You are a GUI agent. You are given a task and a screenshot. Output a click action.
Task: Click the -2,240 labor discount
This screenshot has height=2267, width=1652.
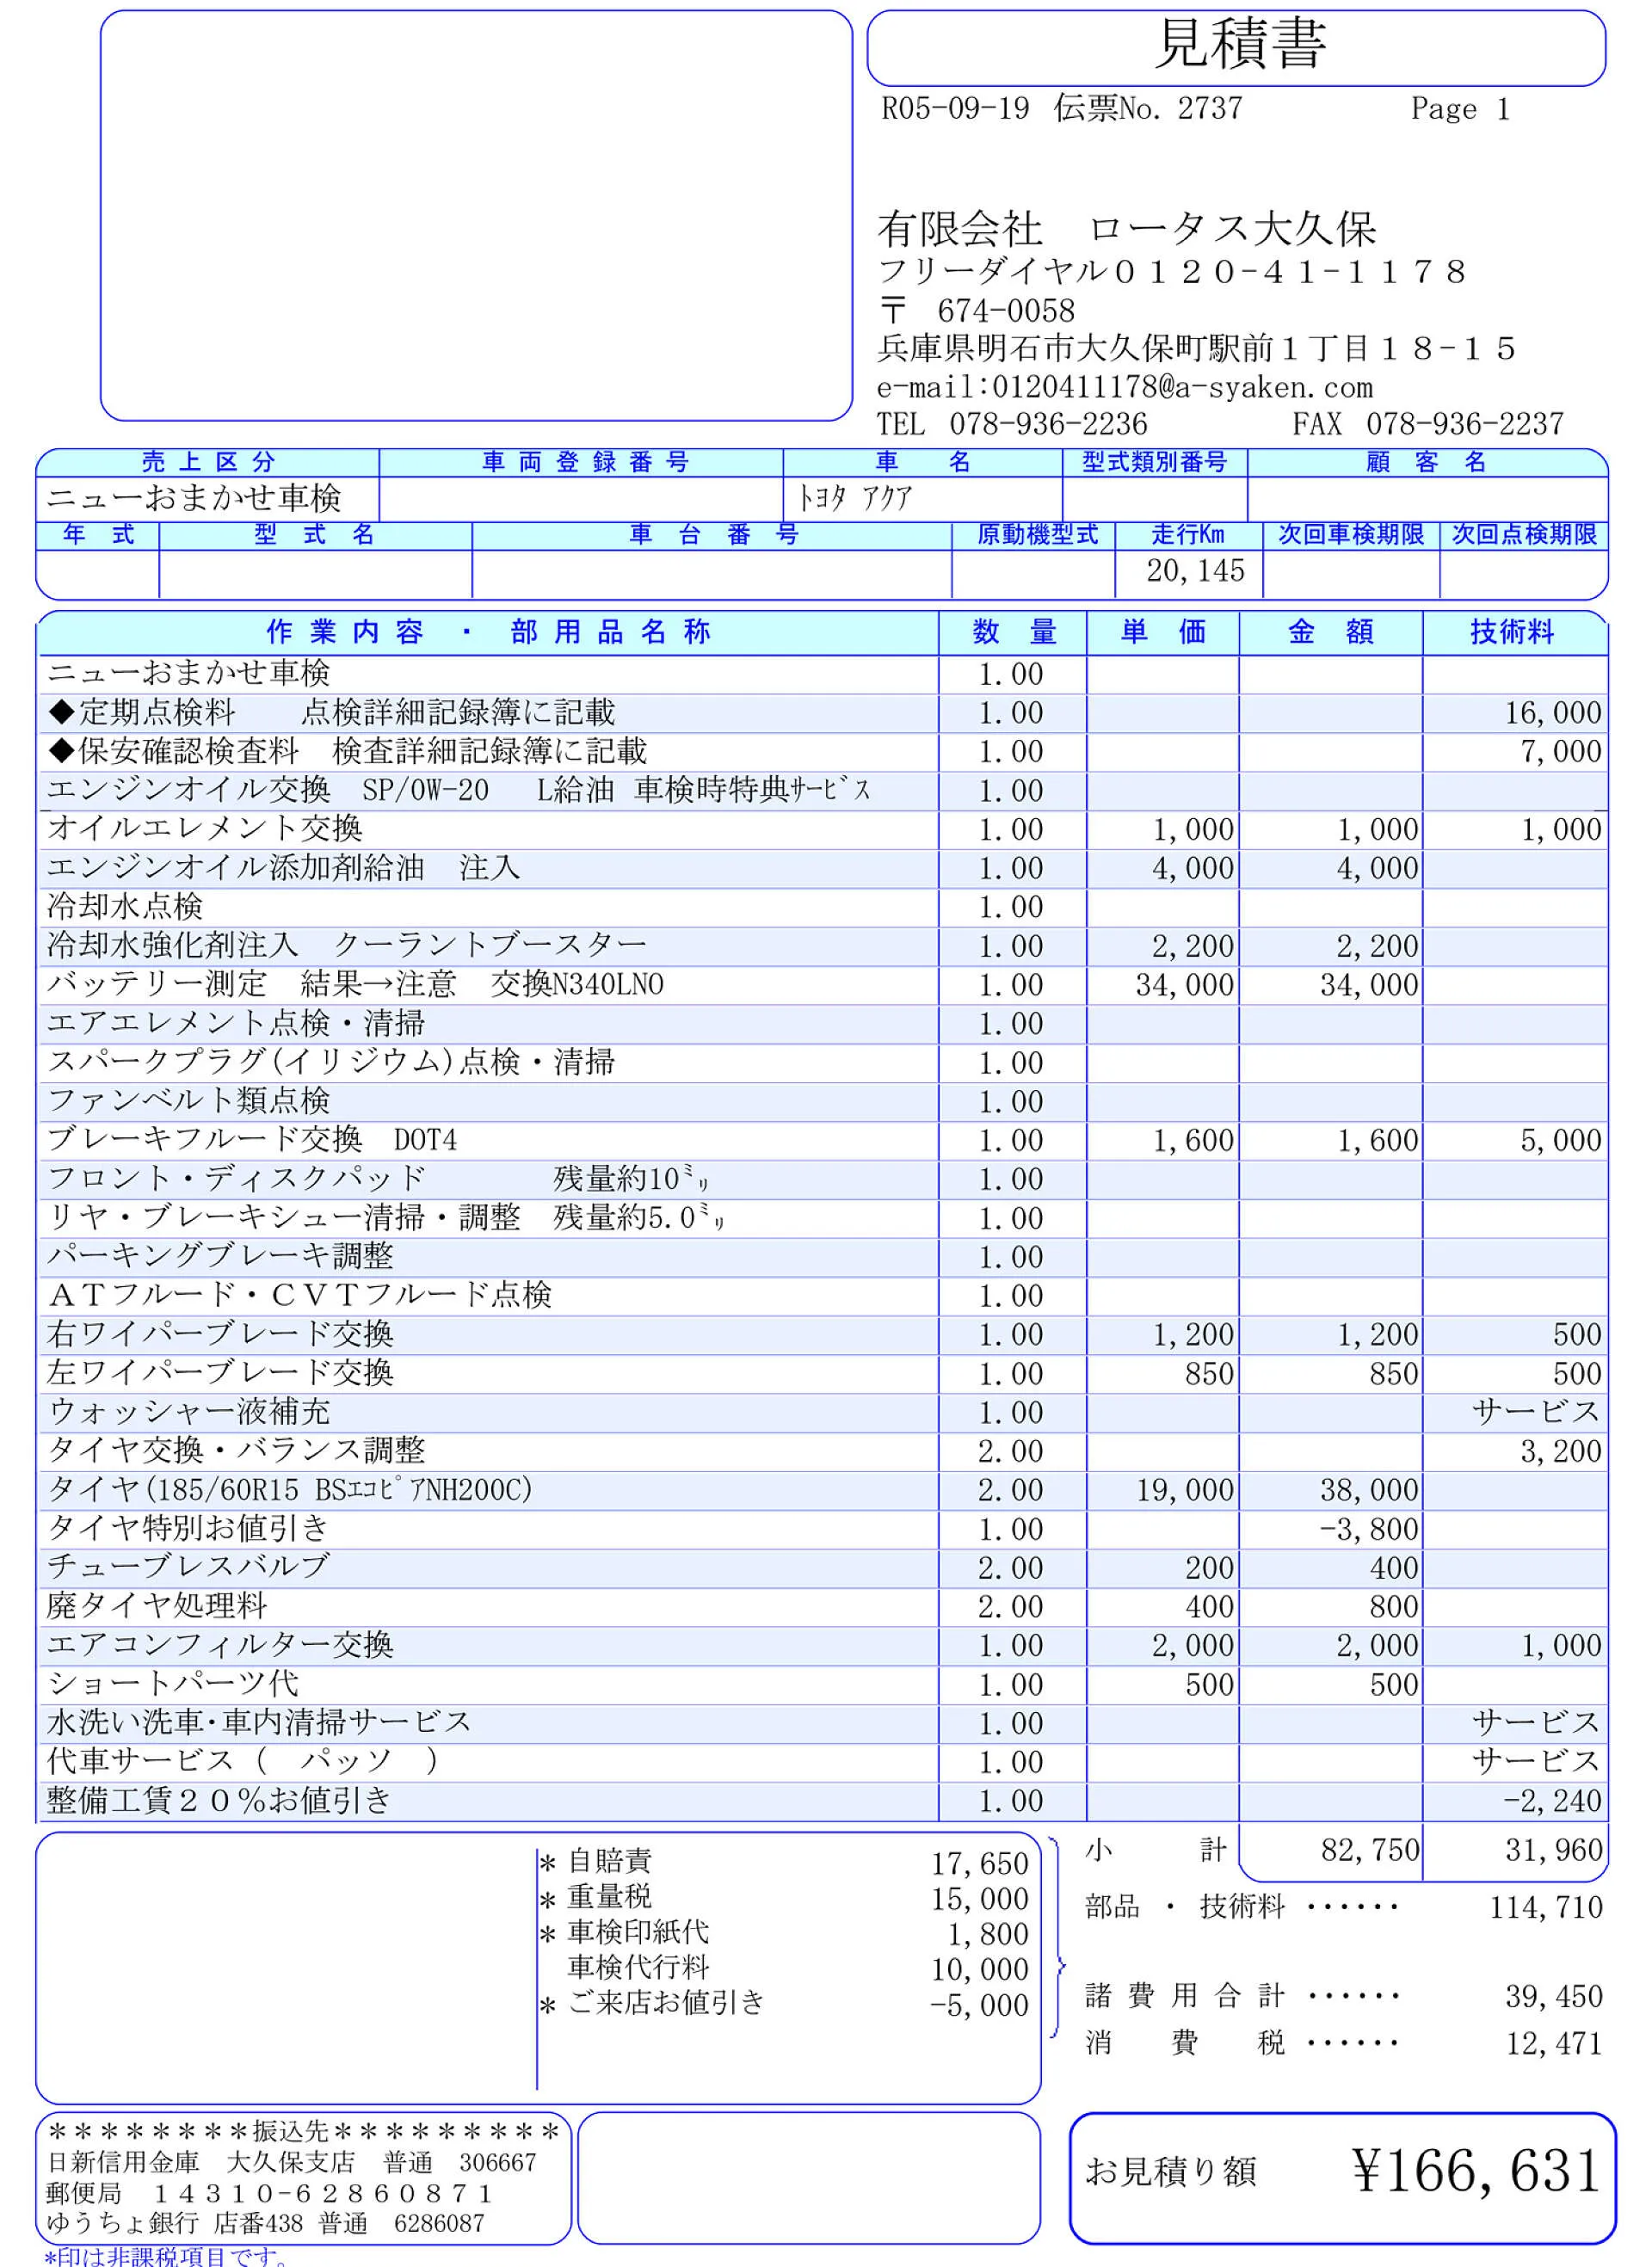coord(1552,1802)
